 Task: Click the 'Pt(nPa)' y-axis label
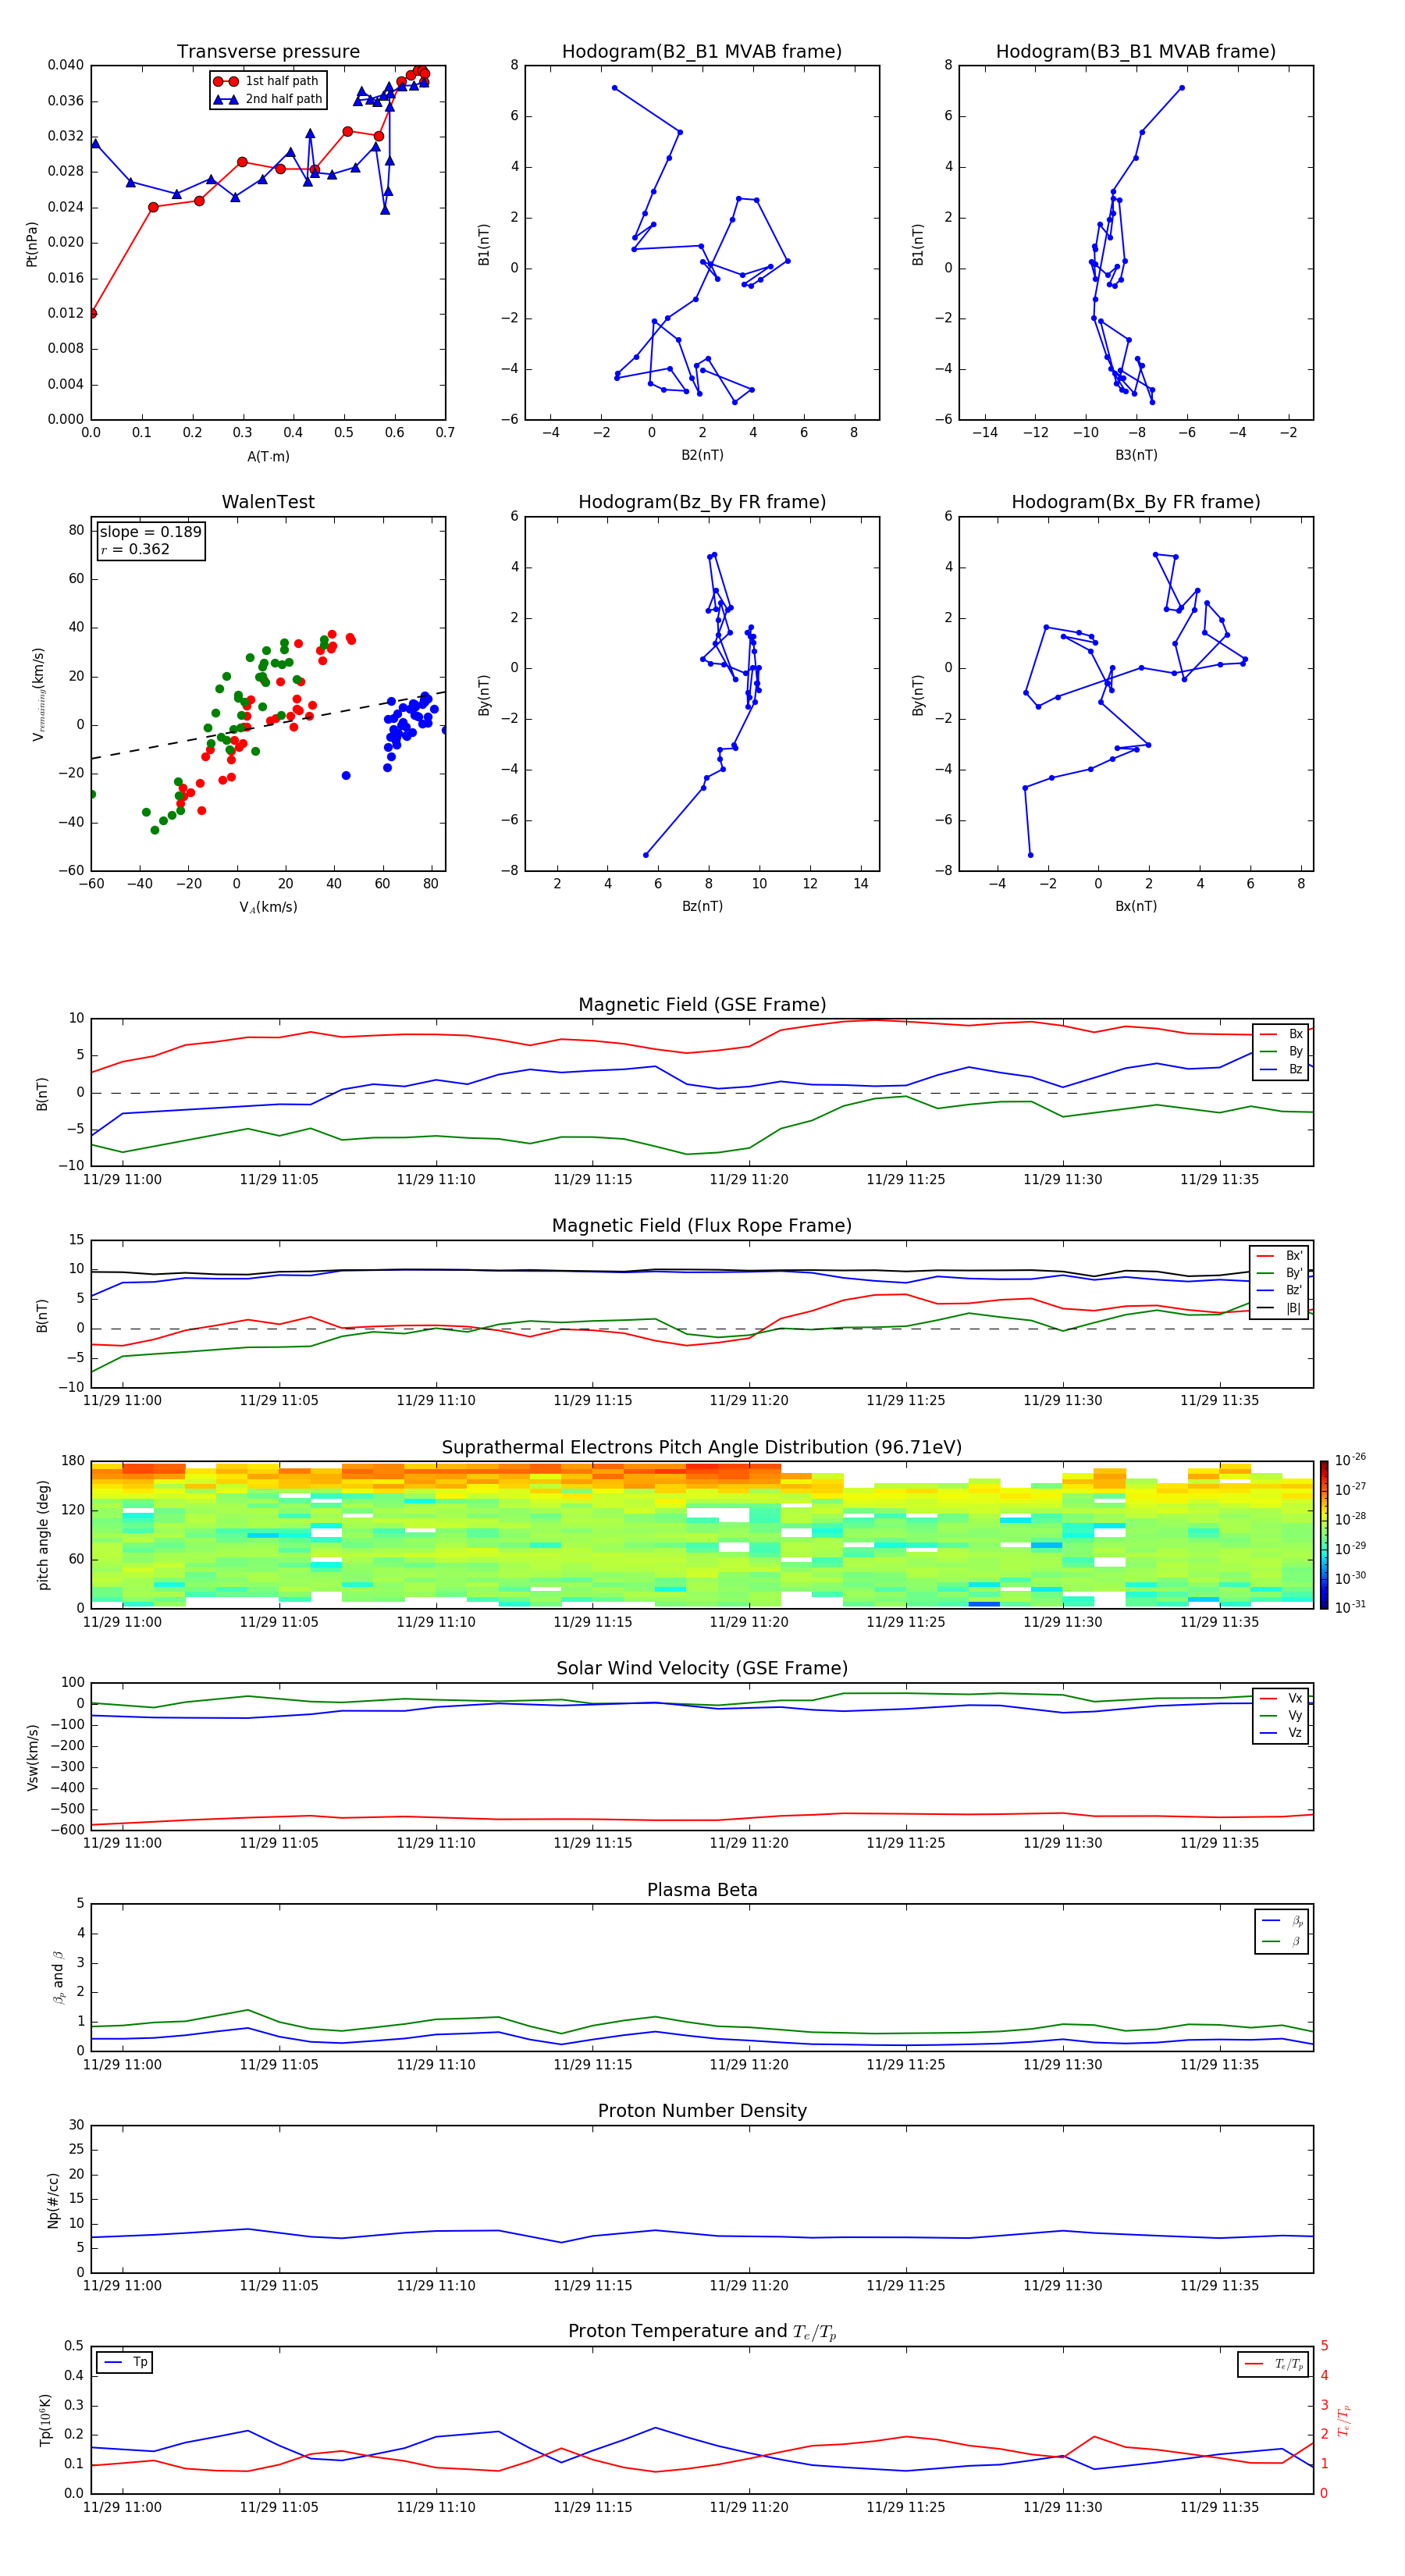(32, 244)
